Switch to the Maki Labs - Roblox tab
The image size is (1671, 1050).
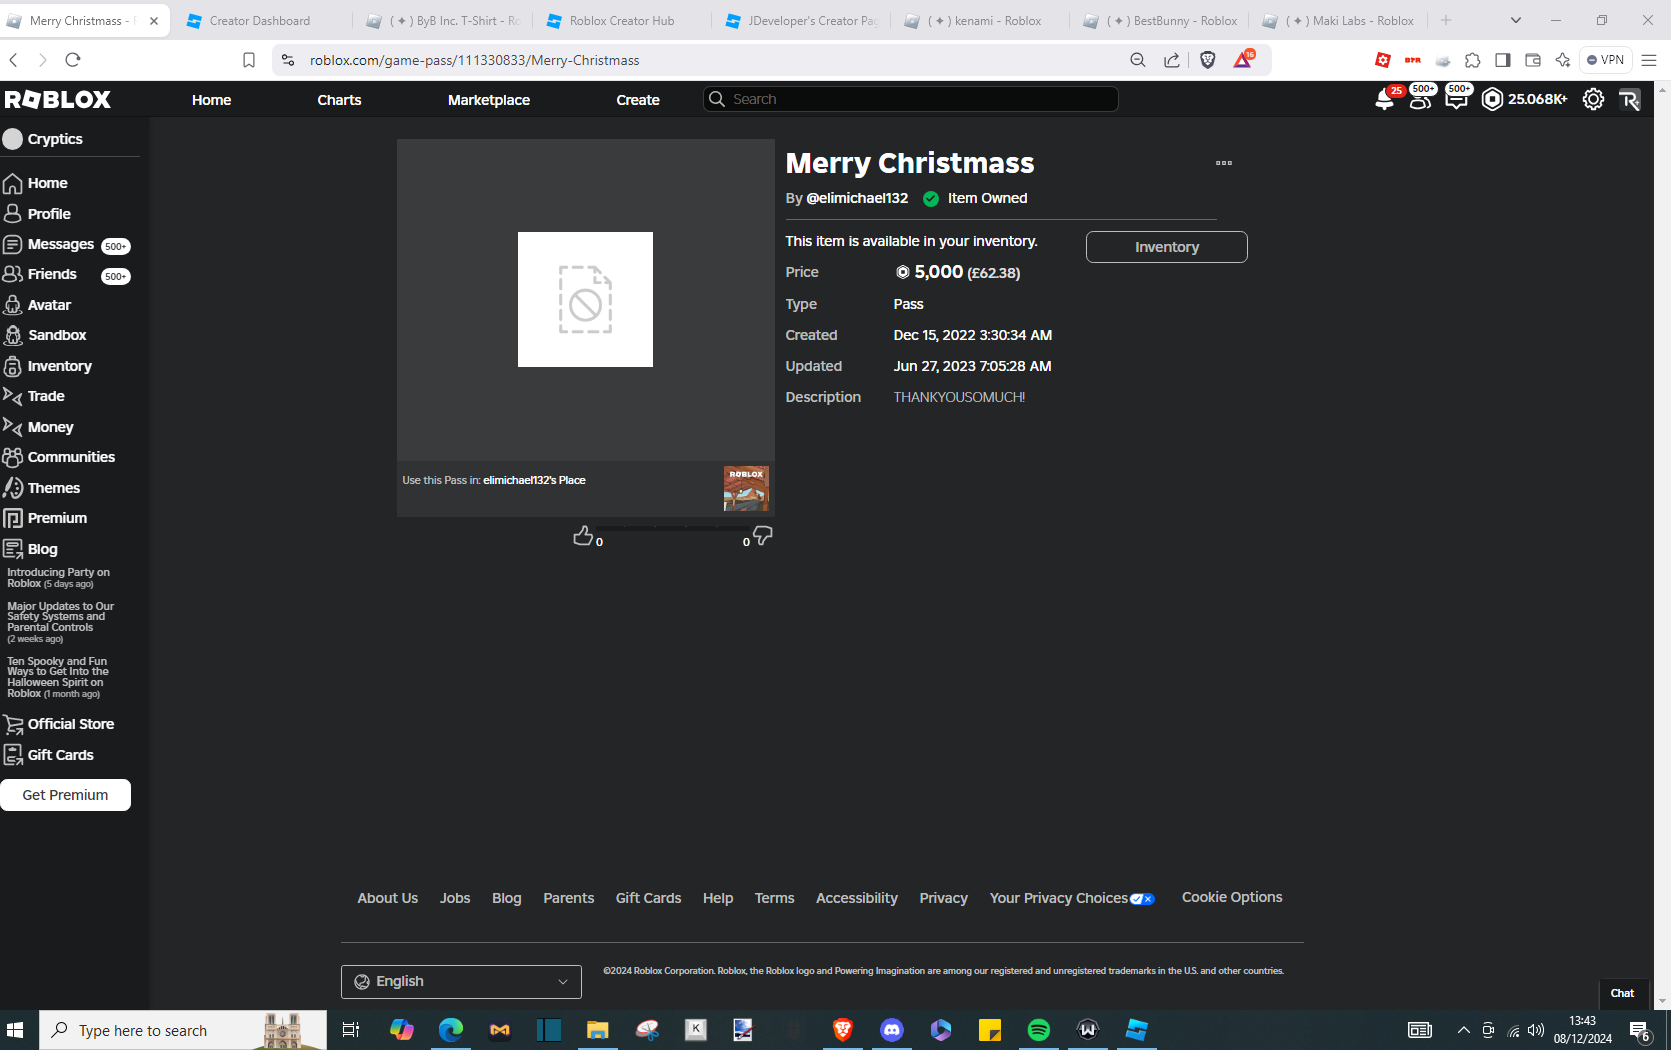(x=1340, y=21)
